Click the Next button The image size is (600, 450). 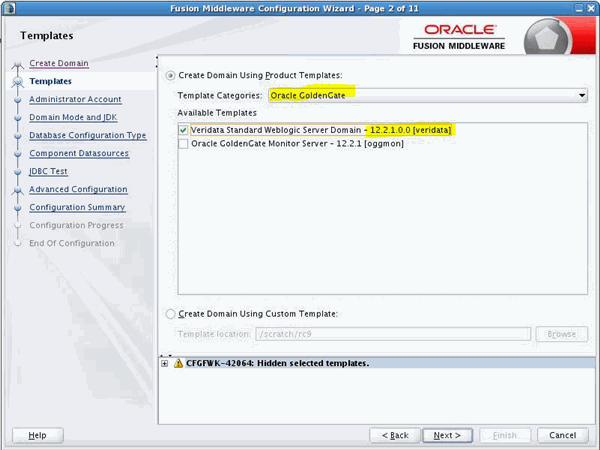[447, 435]
